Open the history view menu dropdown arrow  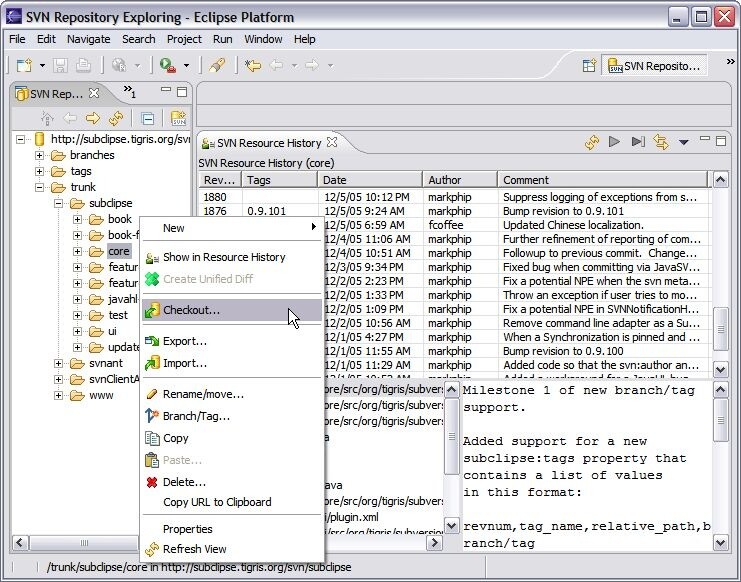point(683,142)
